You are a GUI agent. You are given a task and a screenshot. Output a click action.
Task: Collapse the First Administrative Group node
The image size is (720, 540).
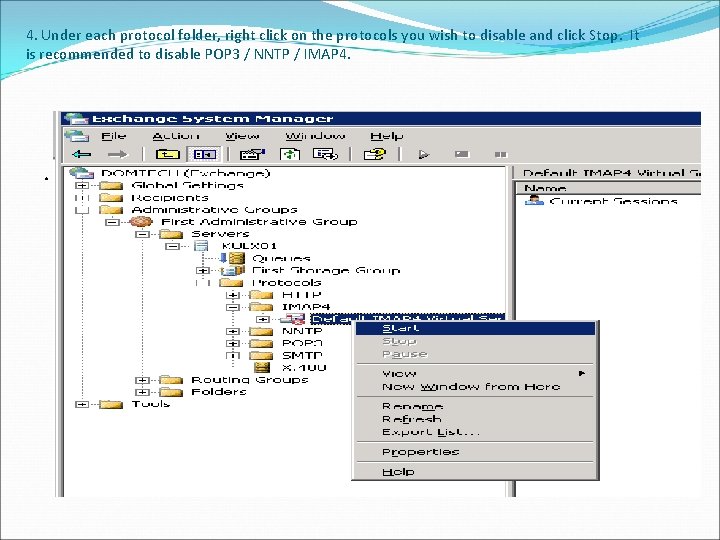tap(112, 222)
